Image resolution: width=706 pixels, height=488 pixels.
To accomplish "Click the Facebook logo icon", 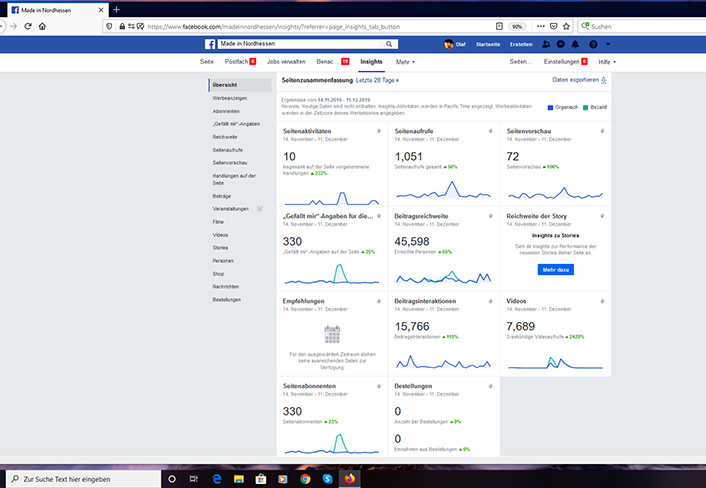I will (210, 44).
